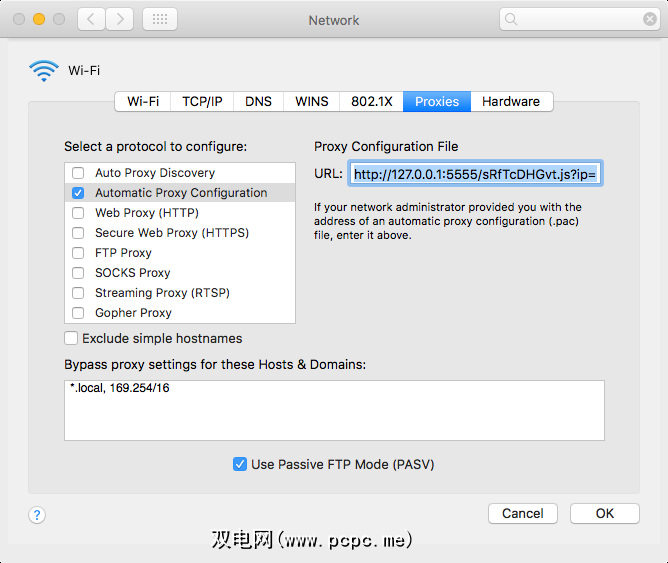Enable the SOCKS Proxy checkbox

pos(78,273)
